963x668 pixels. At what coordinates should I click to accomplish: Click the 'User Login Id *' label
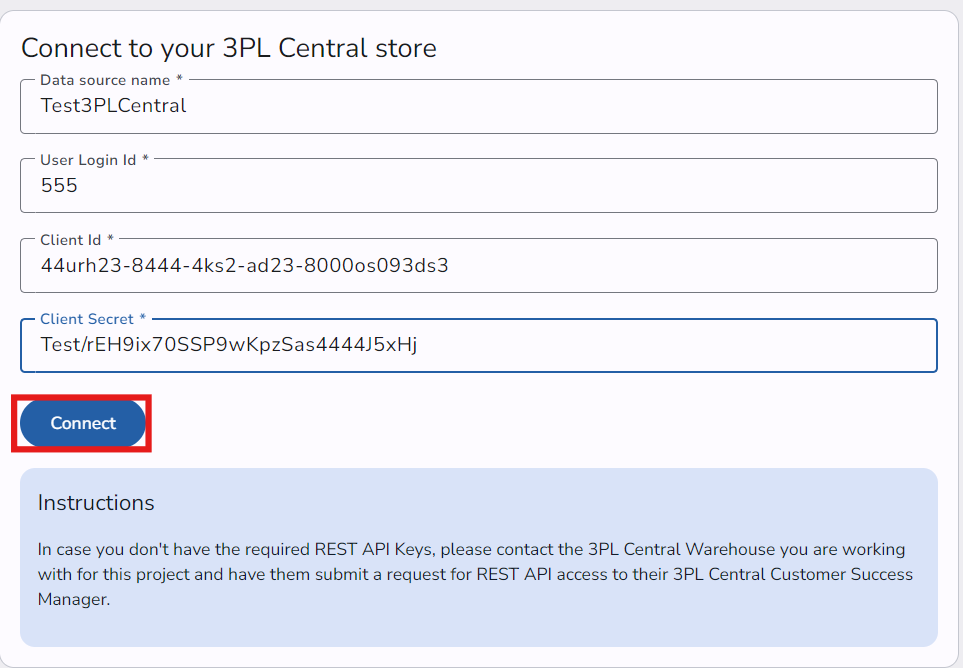[94, 160]
